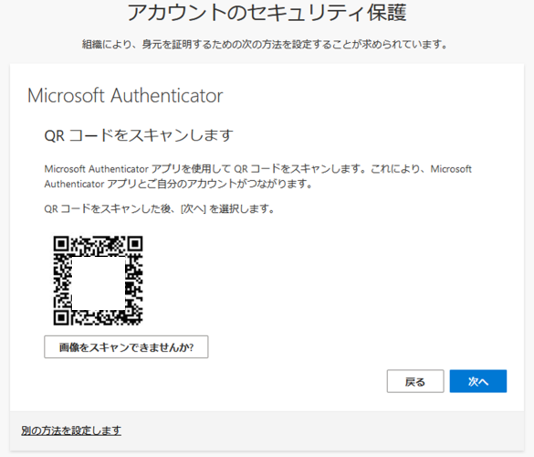Click the 次へ button

point(478,381)
